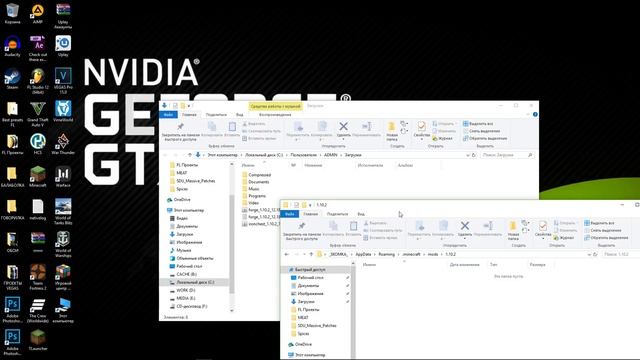Open recent locations dropdown in 1.10.2 window
The image size is (640, 360).
304,254
